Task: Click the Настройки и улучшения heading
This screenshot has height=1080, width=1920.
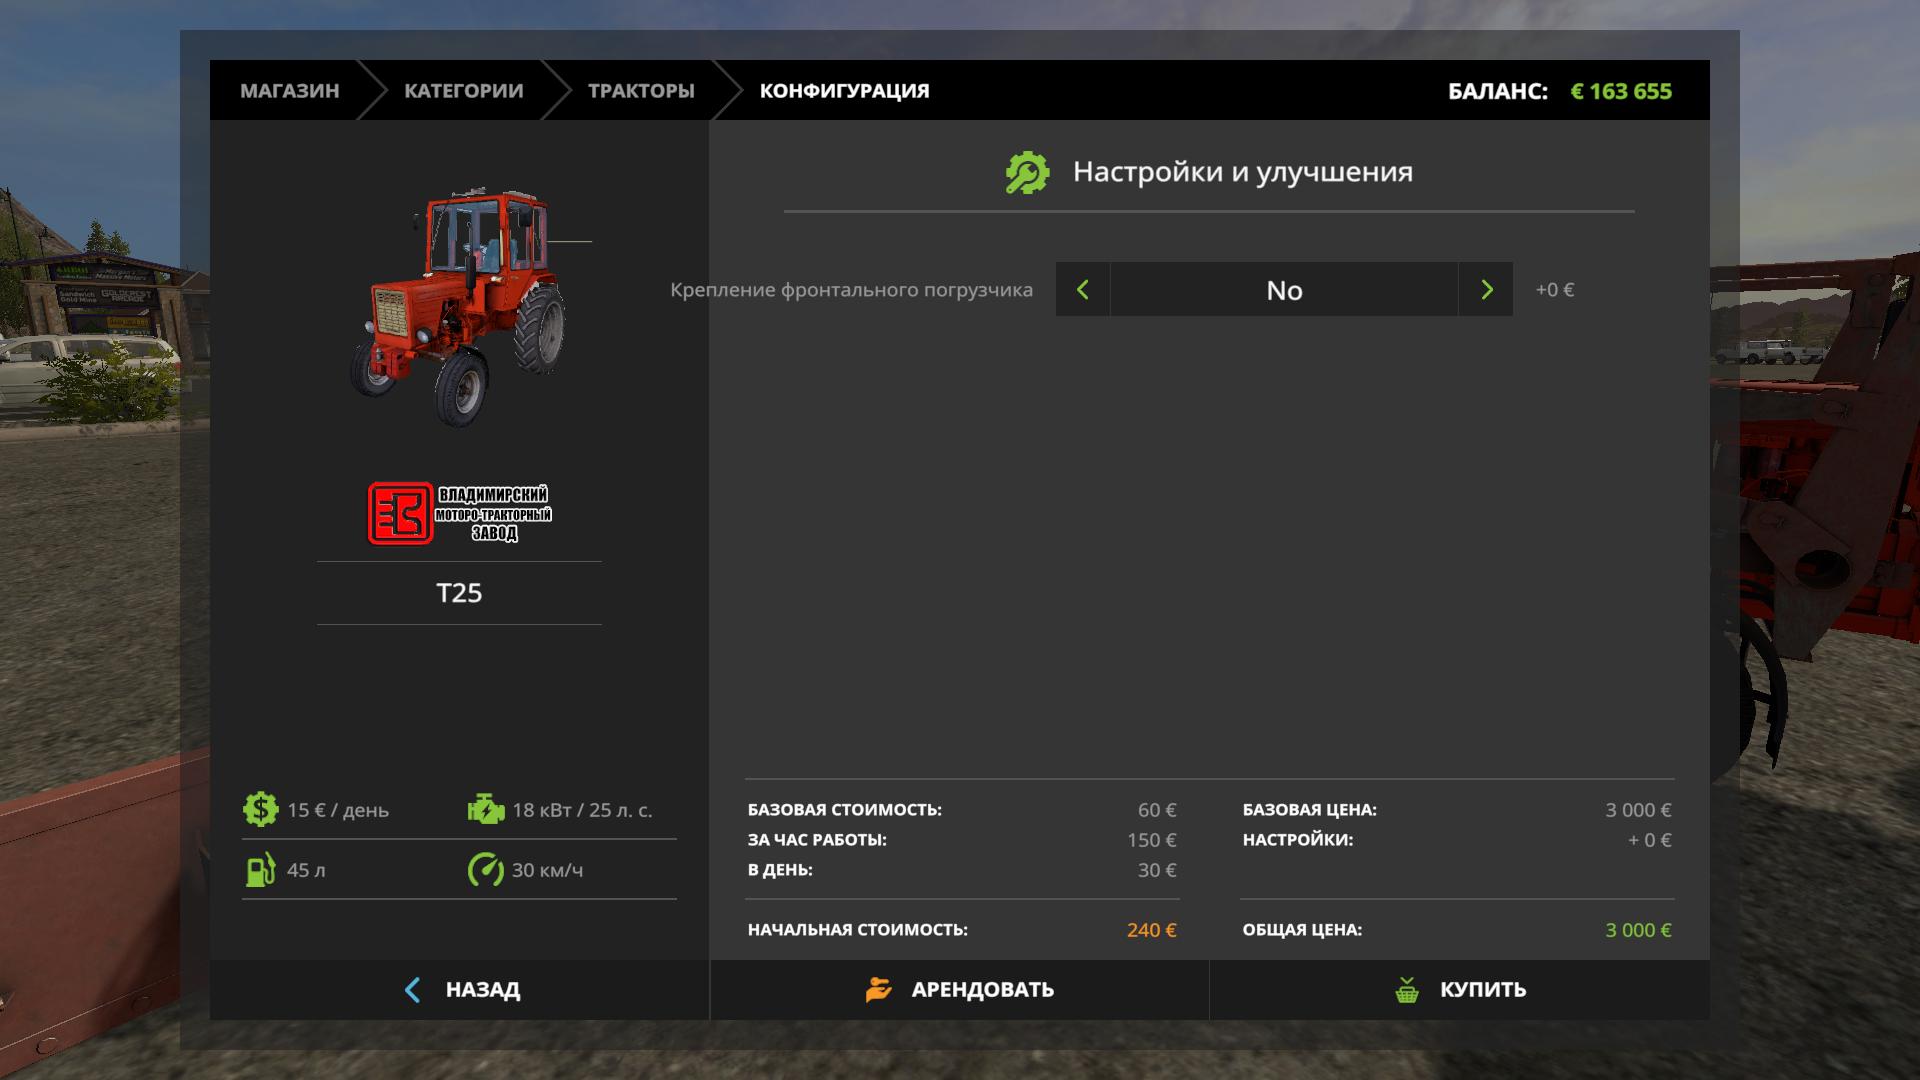Action: click(x=1243, y=172)
